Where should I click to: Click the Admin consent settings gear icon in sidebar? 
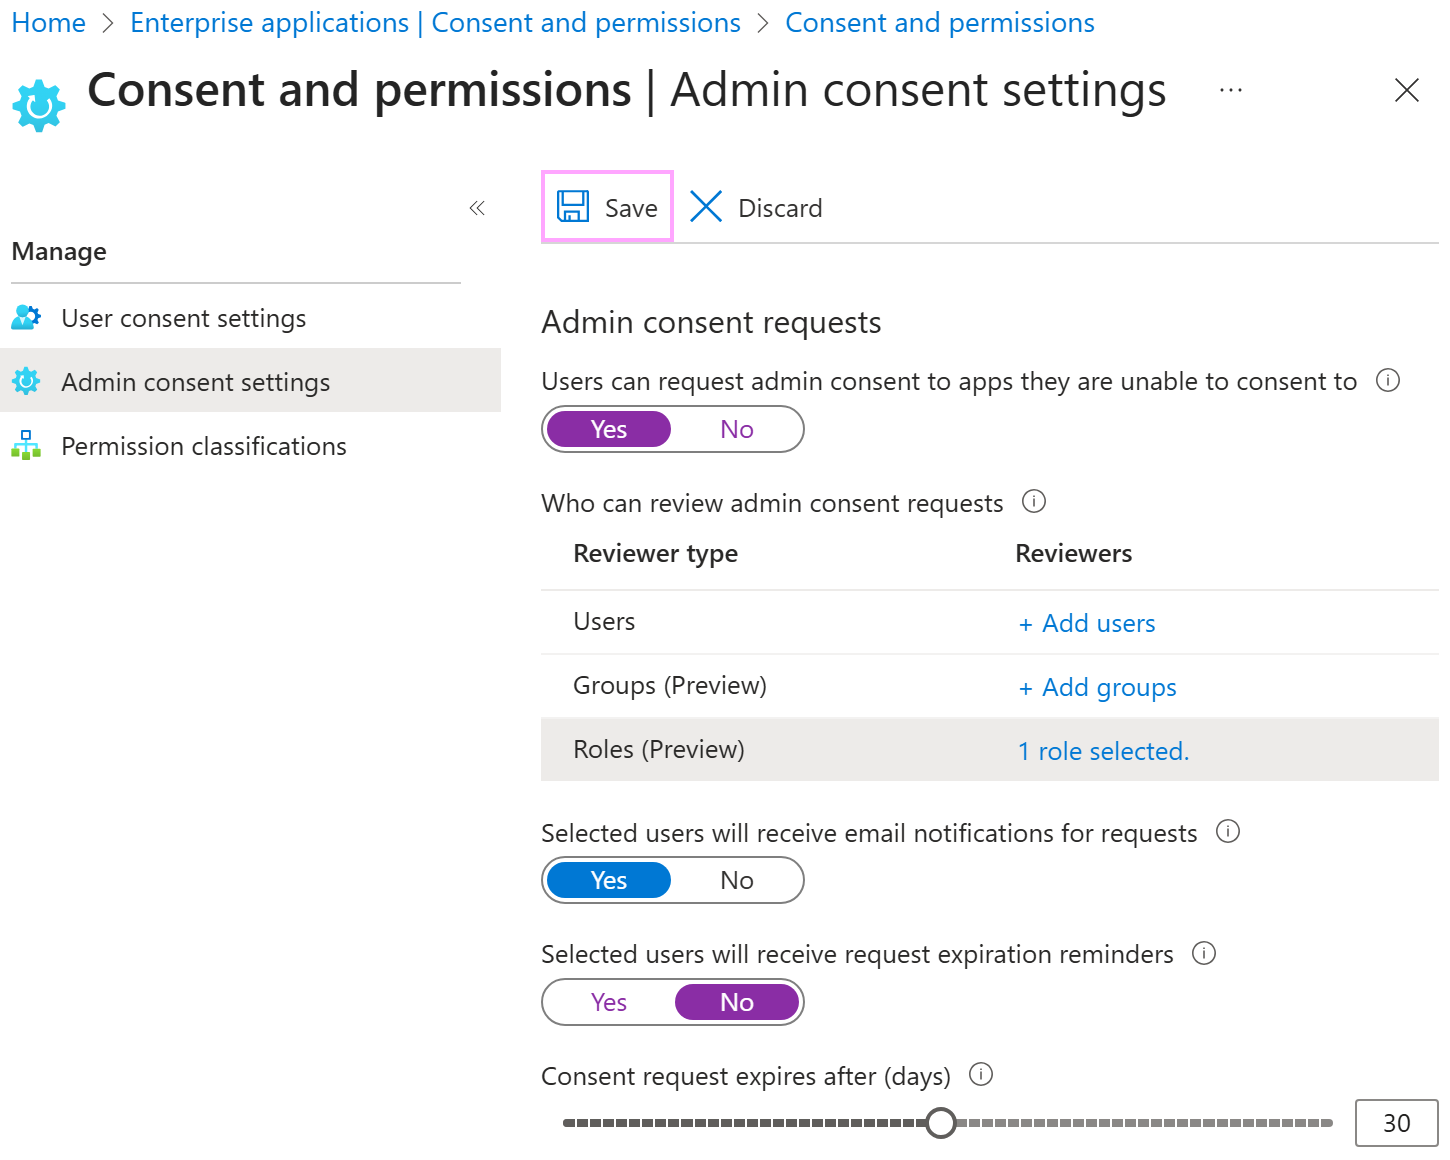coord(26,381)
